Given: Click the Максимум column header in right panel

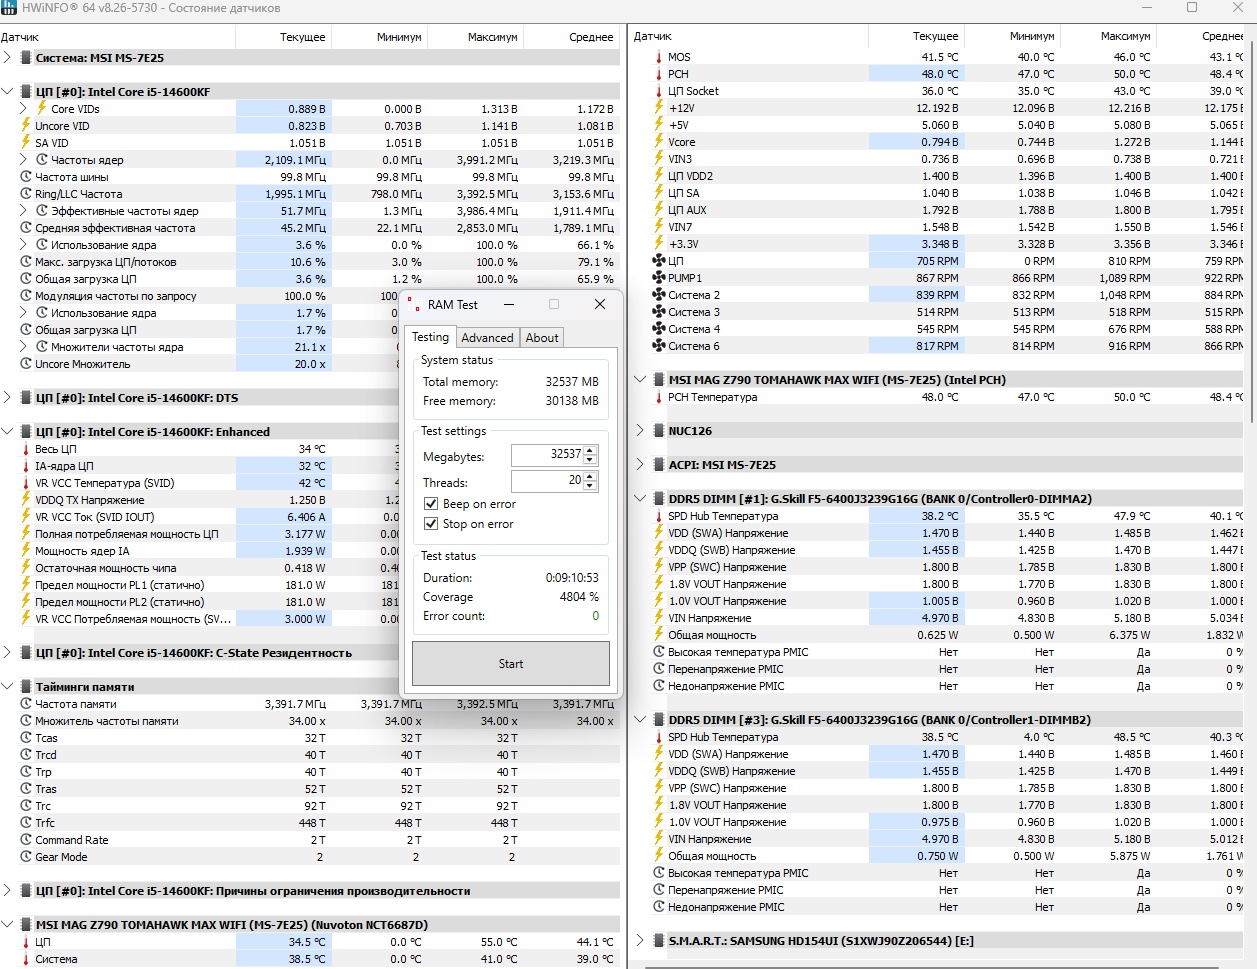Looking at the screenshot, I should [x=1110, y=36].
